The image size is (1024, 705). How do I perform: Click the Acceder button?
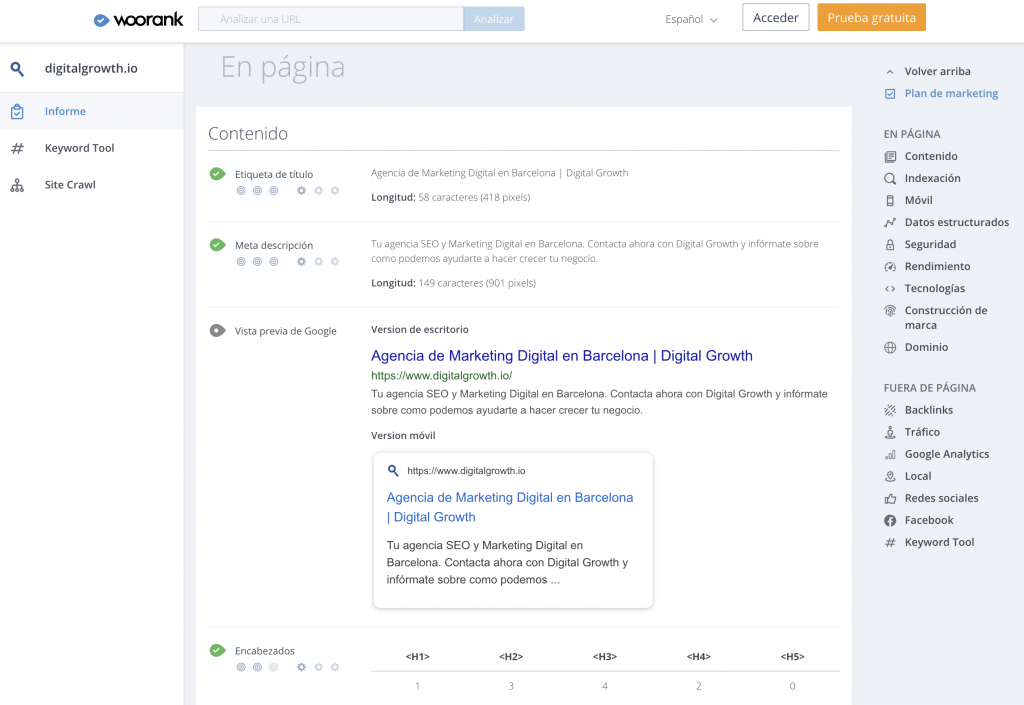coord(775,18)
